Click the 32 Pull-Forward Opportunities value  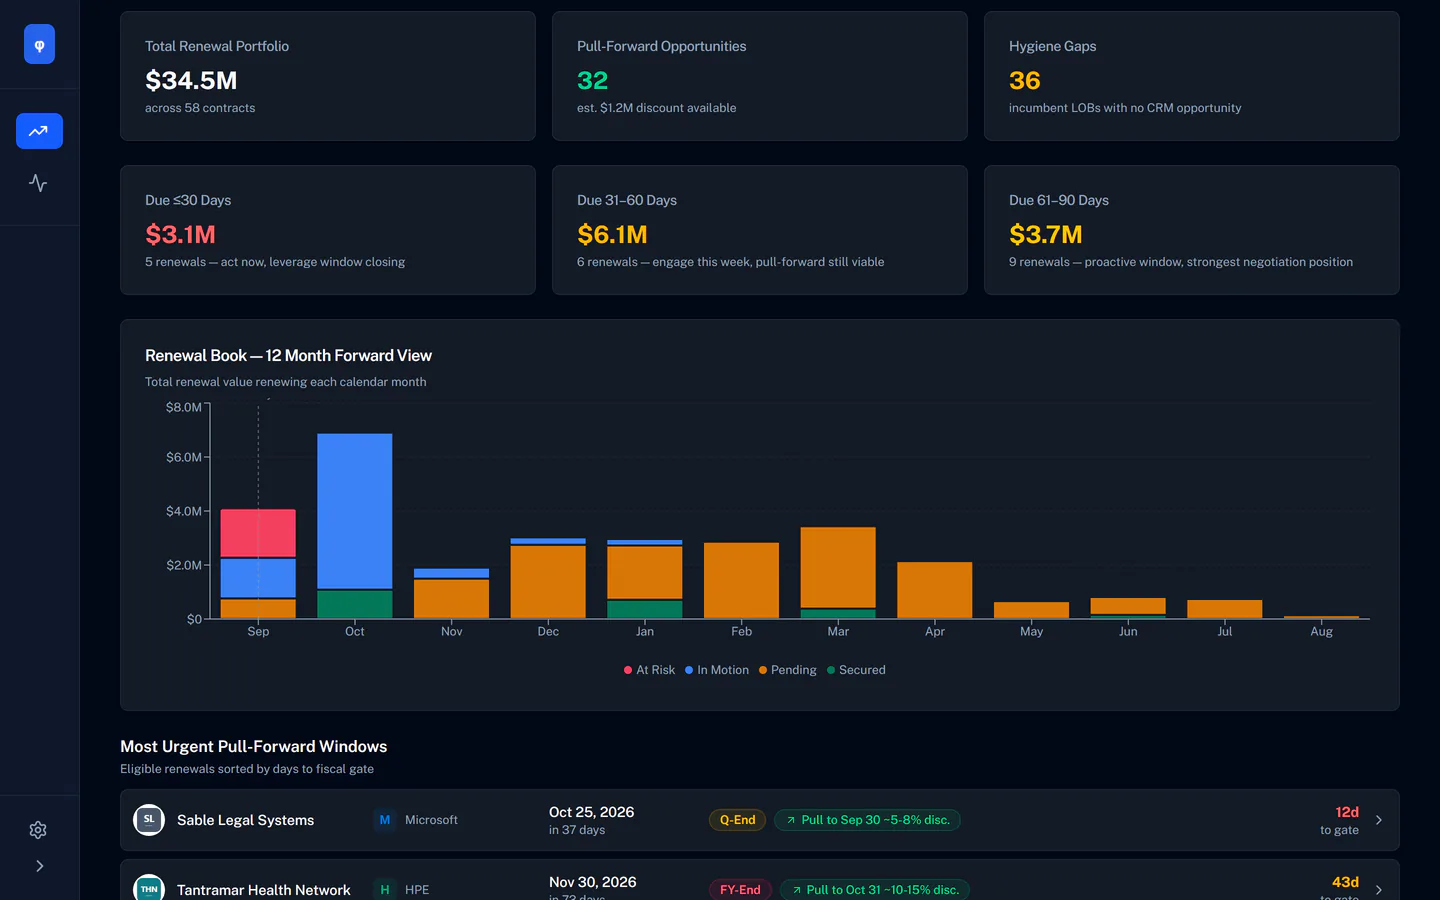(x=593, y=80)
